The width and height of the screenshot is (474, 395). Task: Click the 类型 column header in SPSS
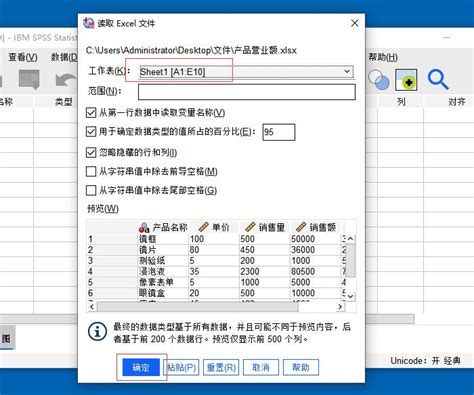tap(63, 102)
